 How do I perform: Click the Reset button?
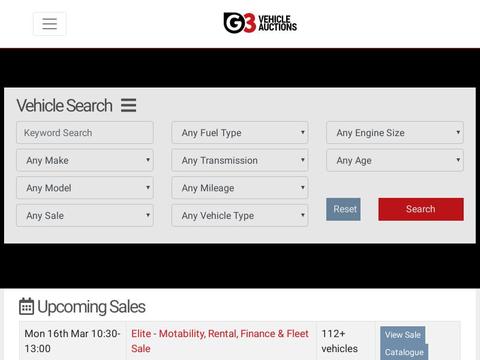tap(343, 209)
